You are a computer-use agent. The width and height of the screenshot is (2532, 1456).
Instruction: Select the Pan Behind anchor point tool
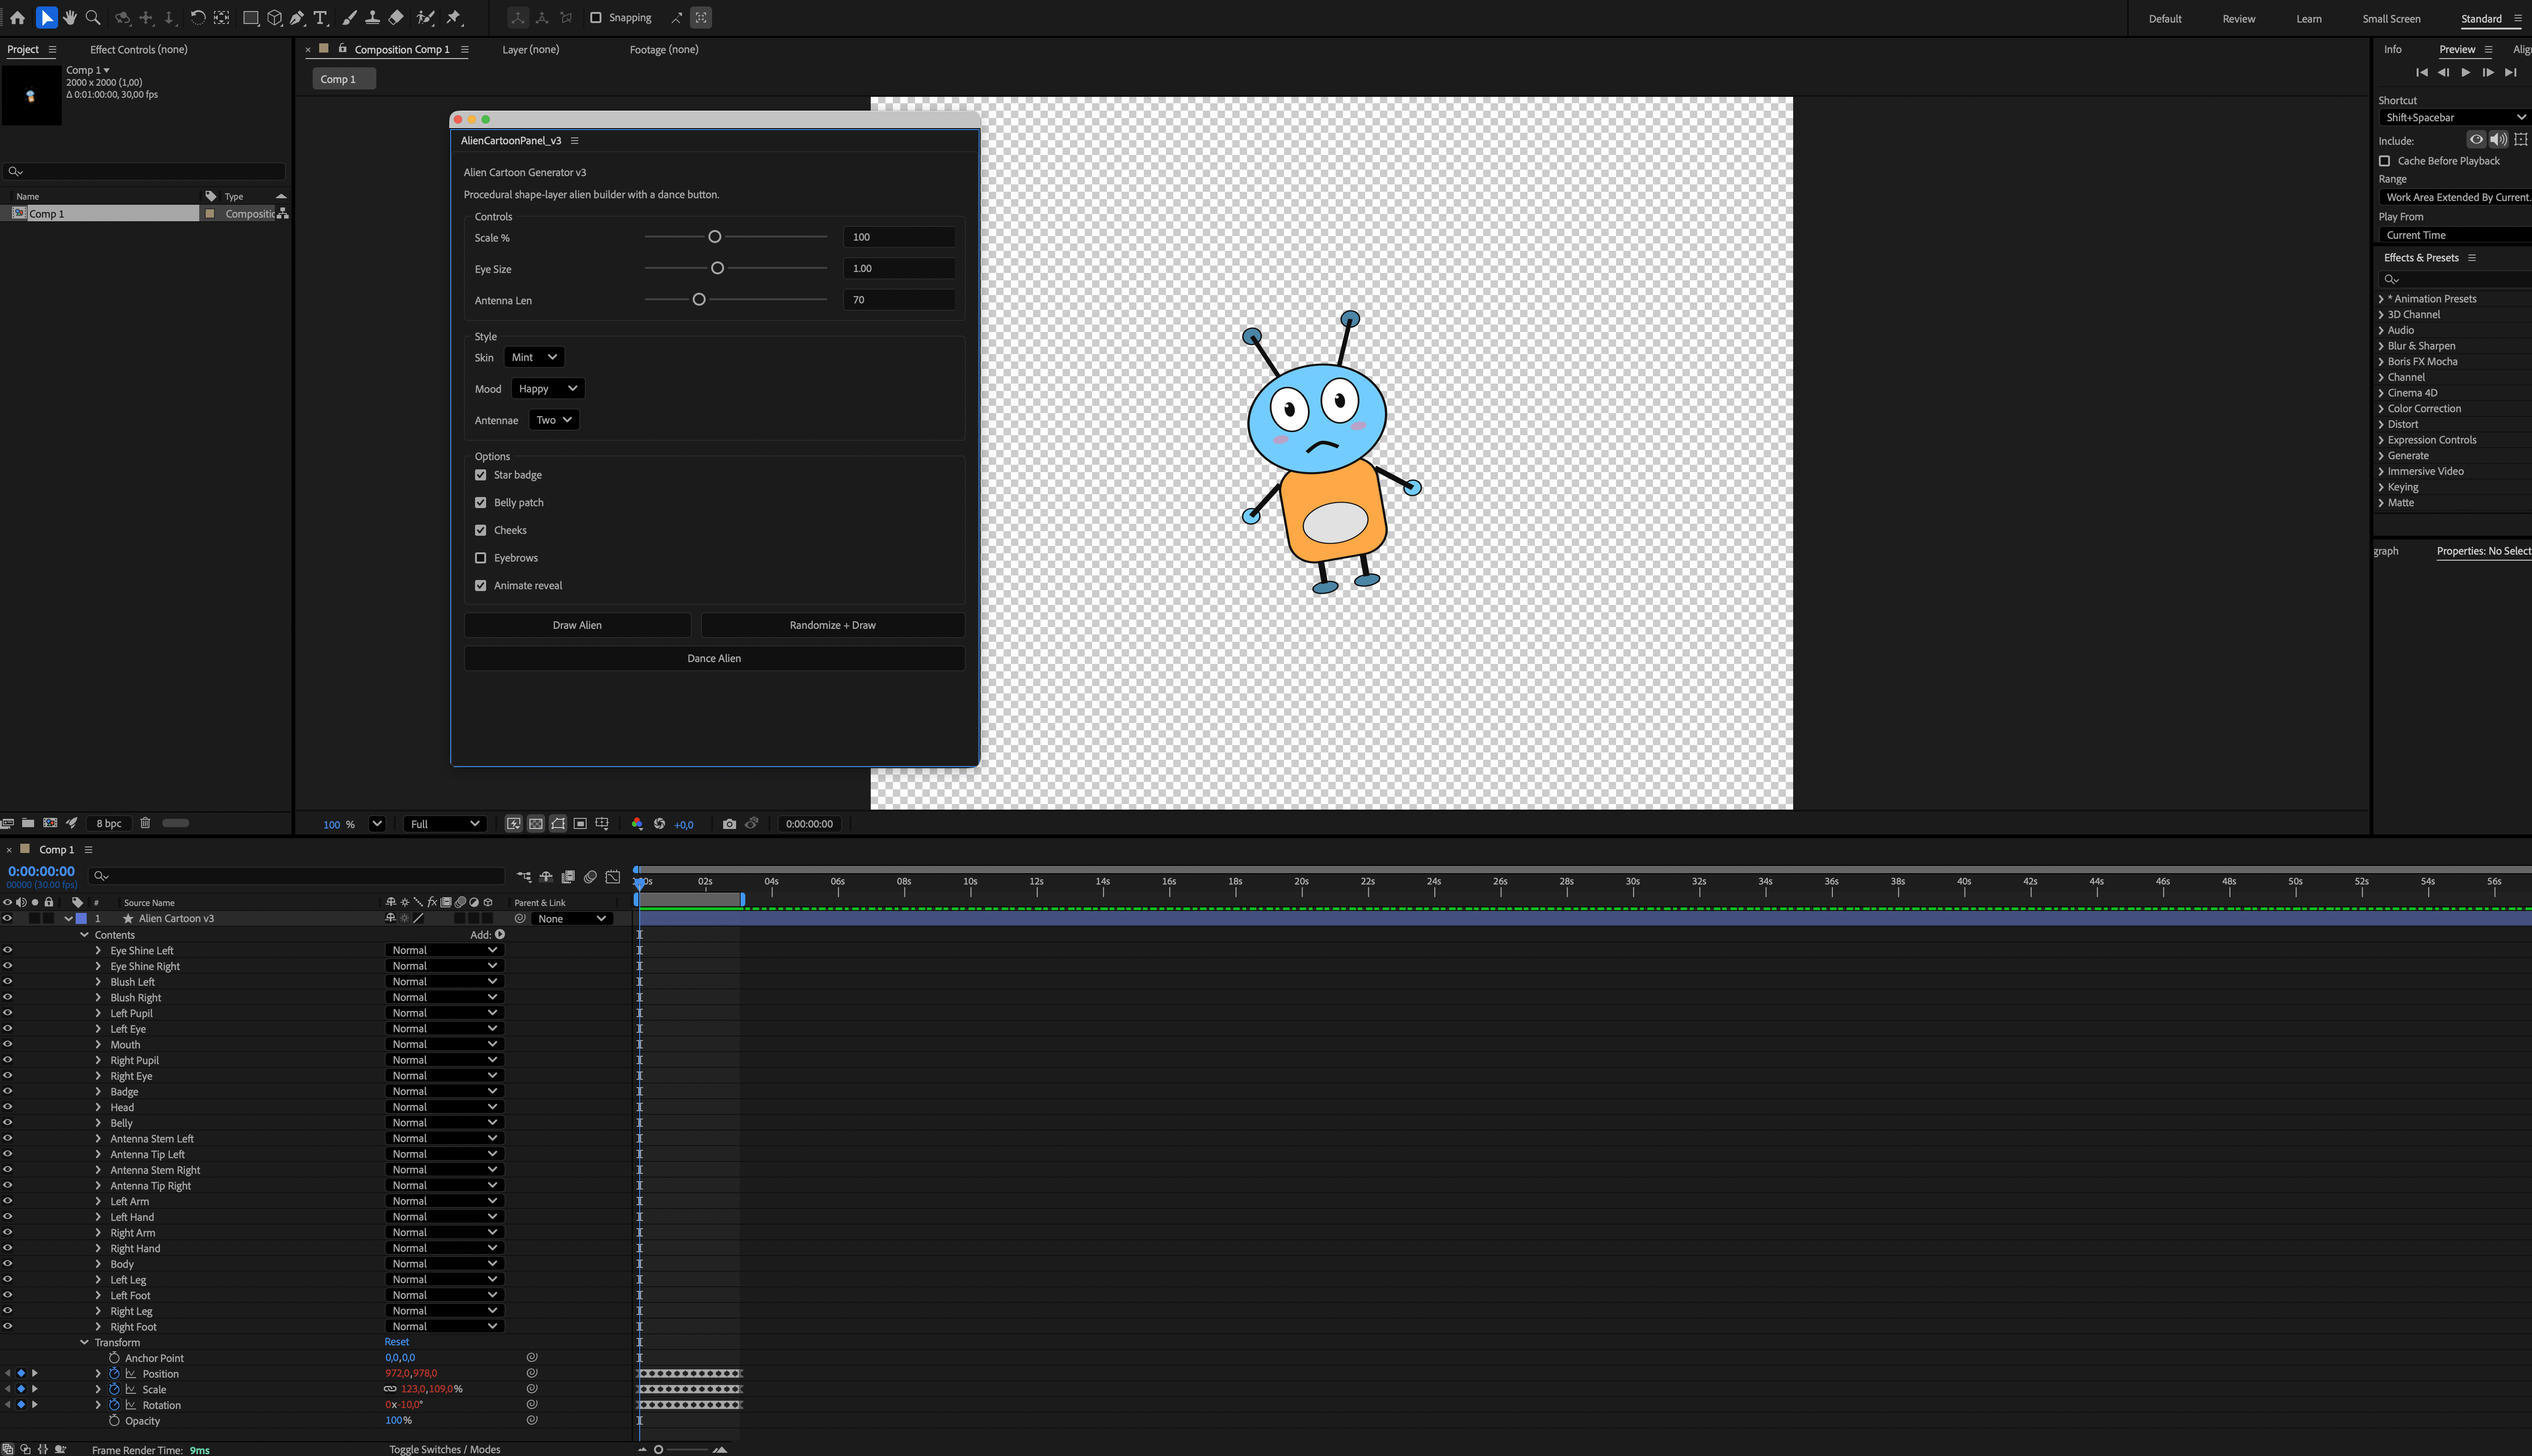click(222, 17)
